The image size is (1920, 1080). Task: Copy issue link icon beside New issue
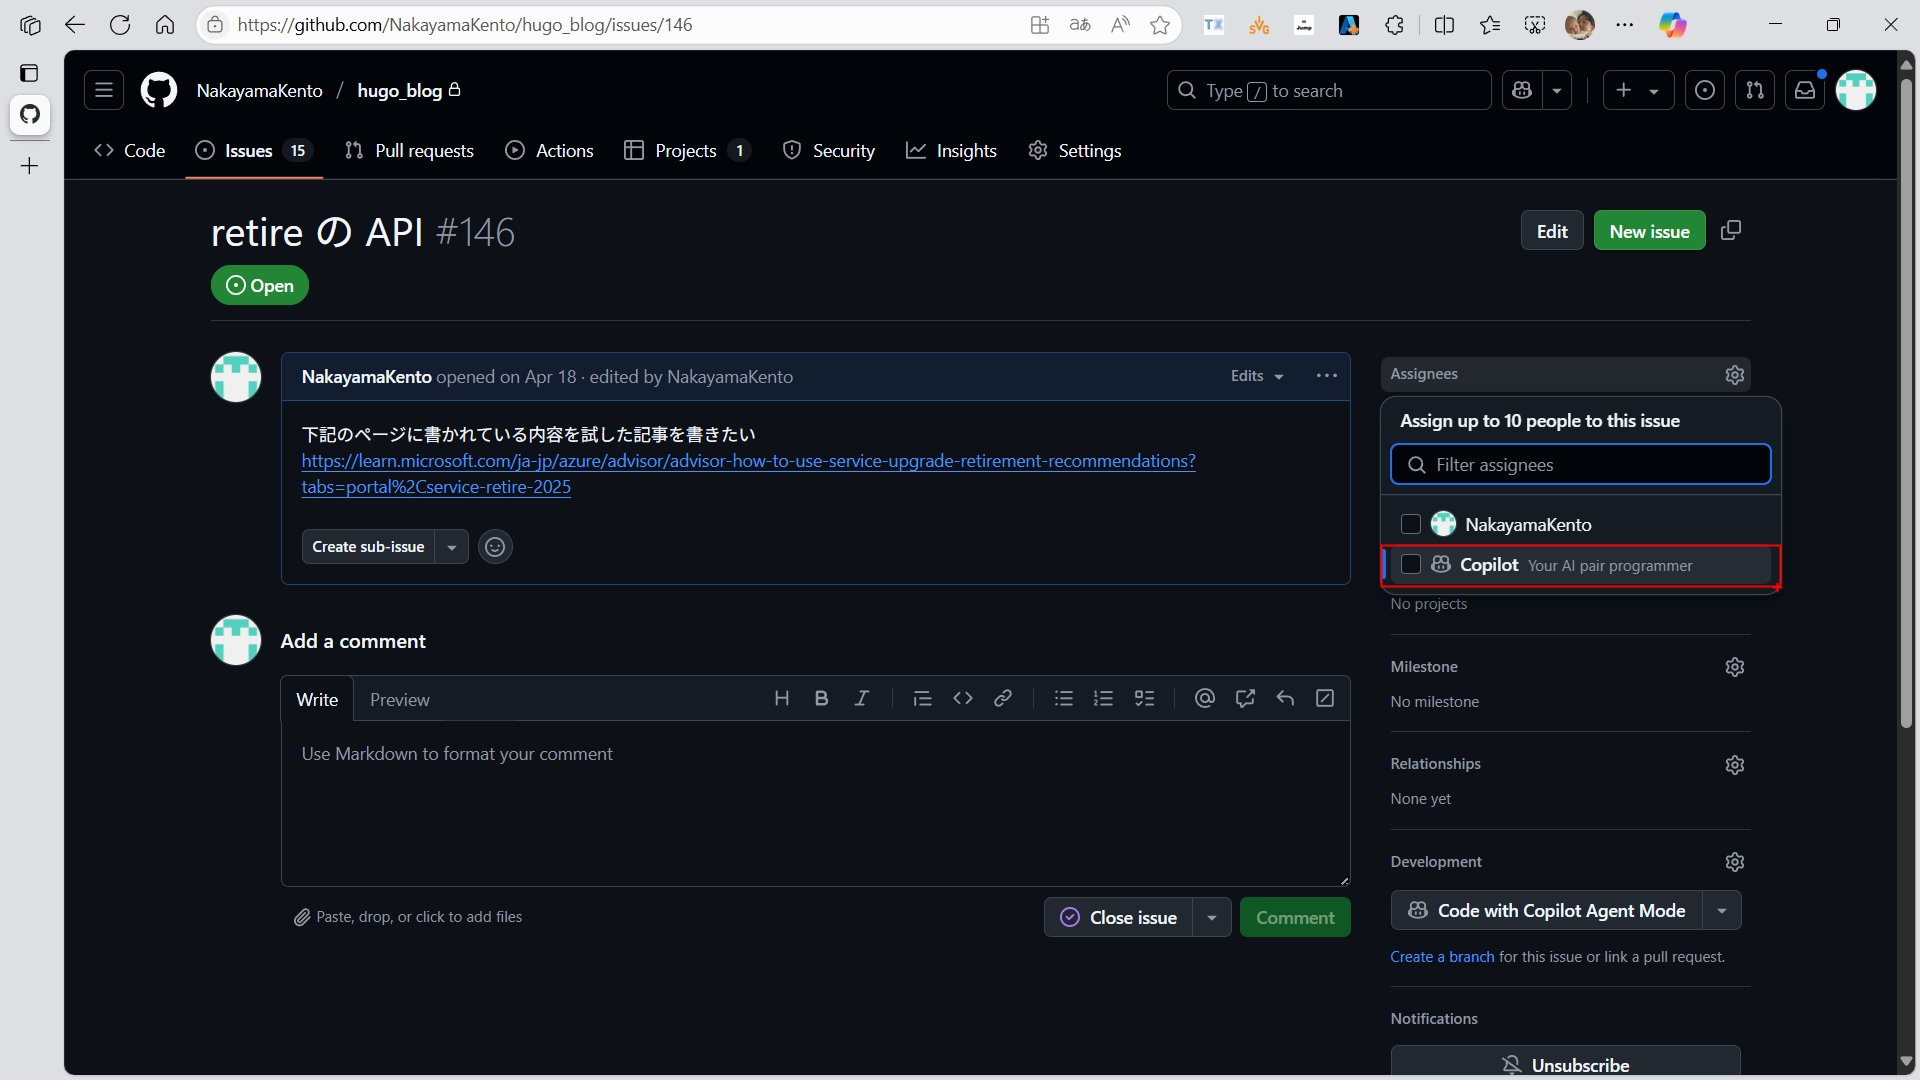click(1731, 231)
